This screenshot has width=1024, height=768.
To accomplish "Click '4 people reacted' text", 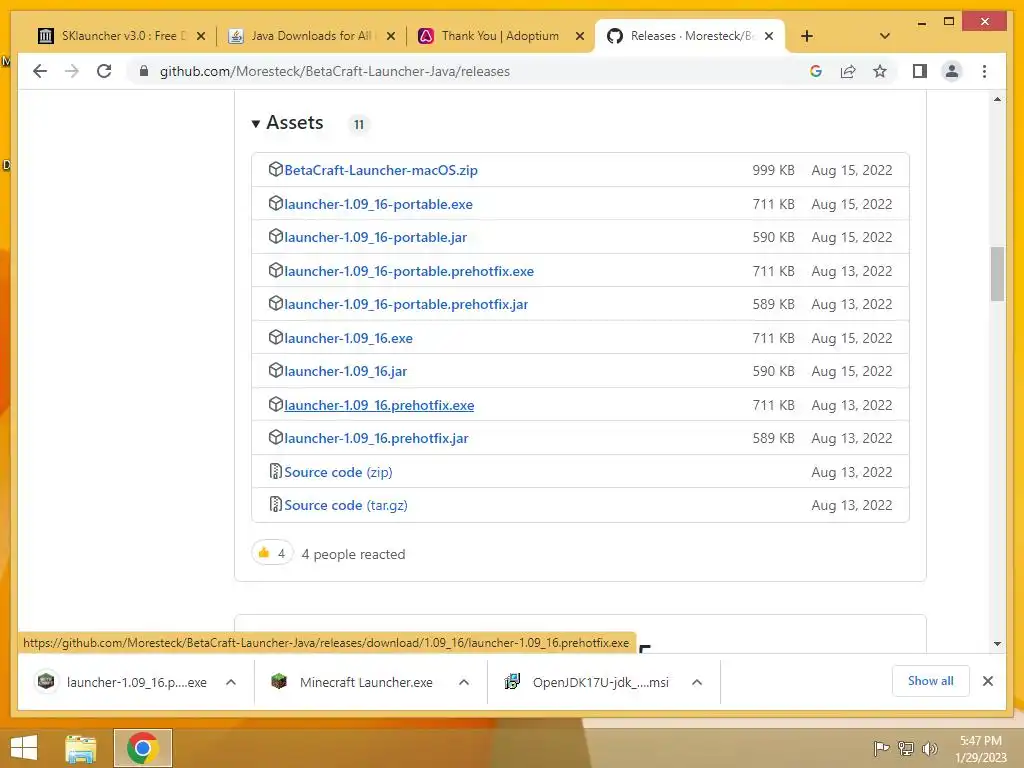I will 353,554.
